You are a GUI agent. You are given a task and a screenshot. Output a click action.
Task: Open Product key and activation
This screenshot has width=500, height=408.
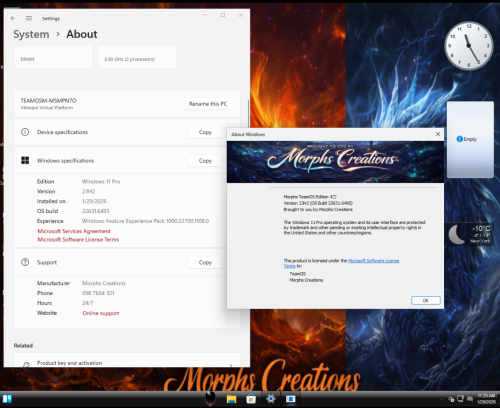[x=127, y=361]
